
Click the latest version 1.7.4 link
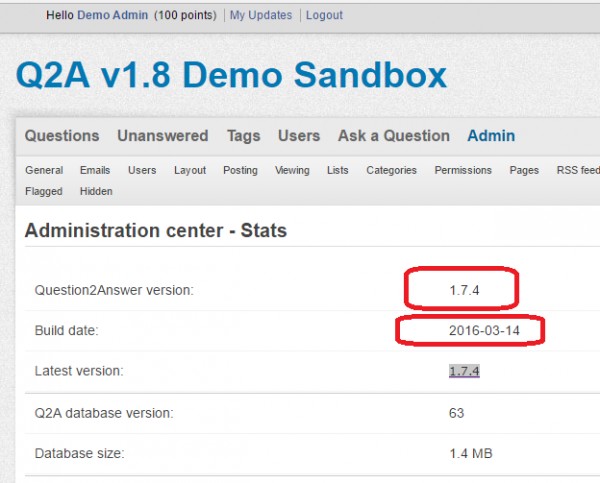(464, 371)
